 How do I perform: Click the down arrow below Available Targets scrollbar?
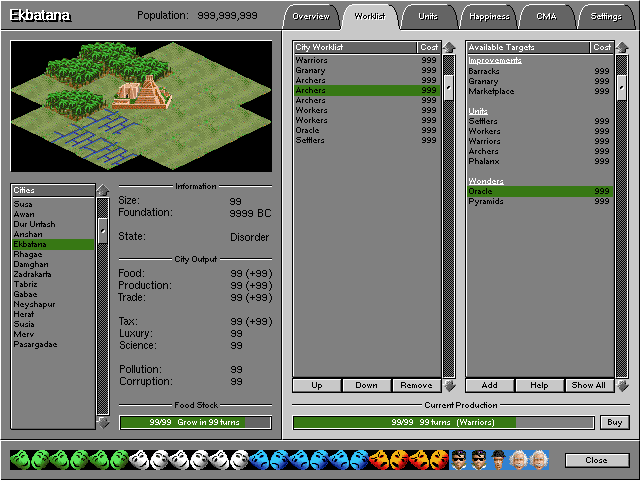click(x=622, y=386)
